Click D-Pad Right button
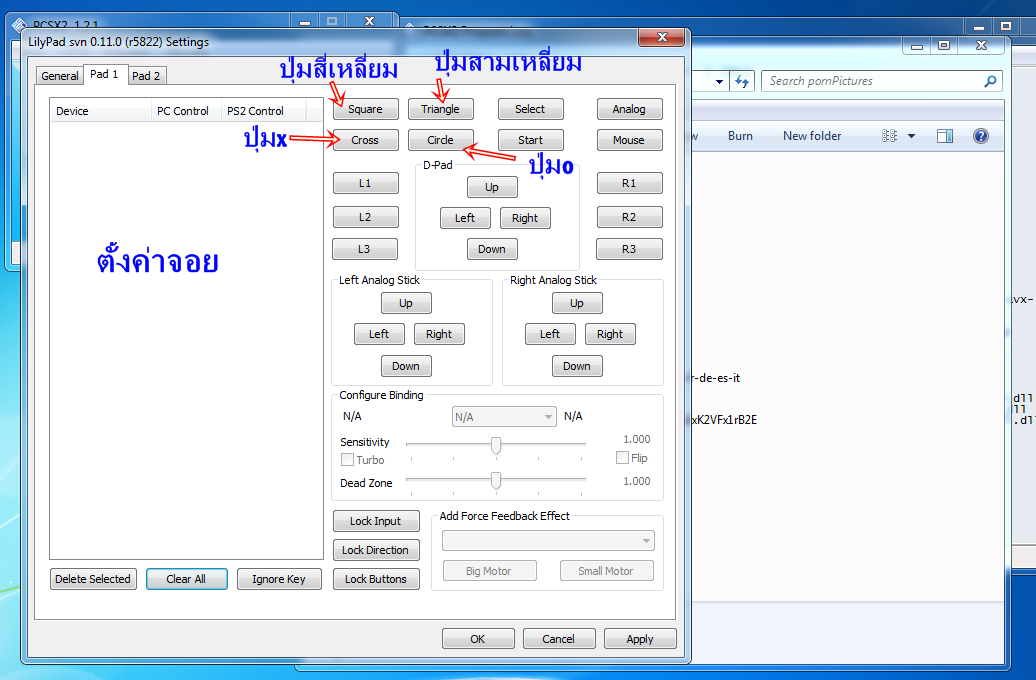Screen dimensions: 1036x680 (x=525, y=218)
